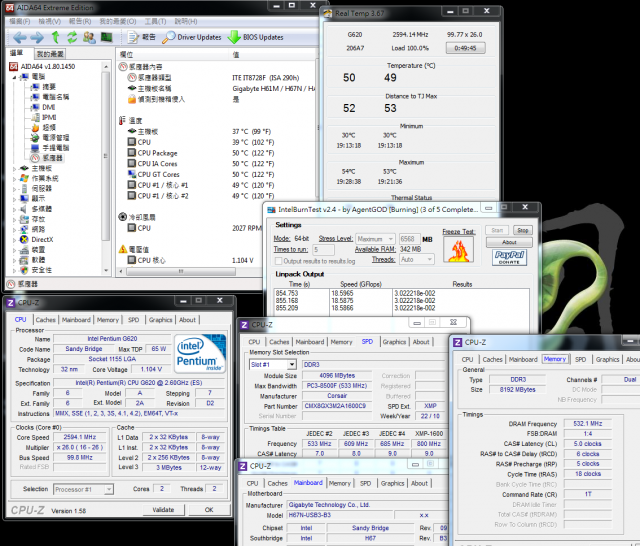The width and height of the screenshot is (640, 546).
Task: Click the stress memory size MB field
Action: [409, 239]
